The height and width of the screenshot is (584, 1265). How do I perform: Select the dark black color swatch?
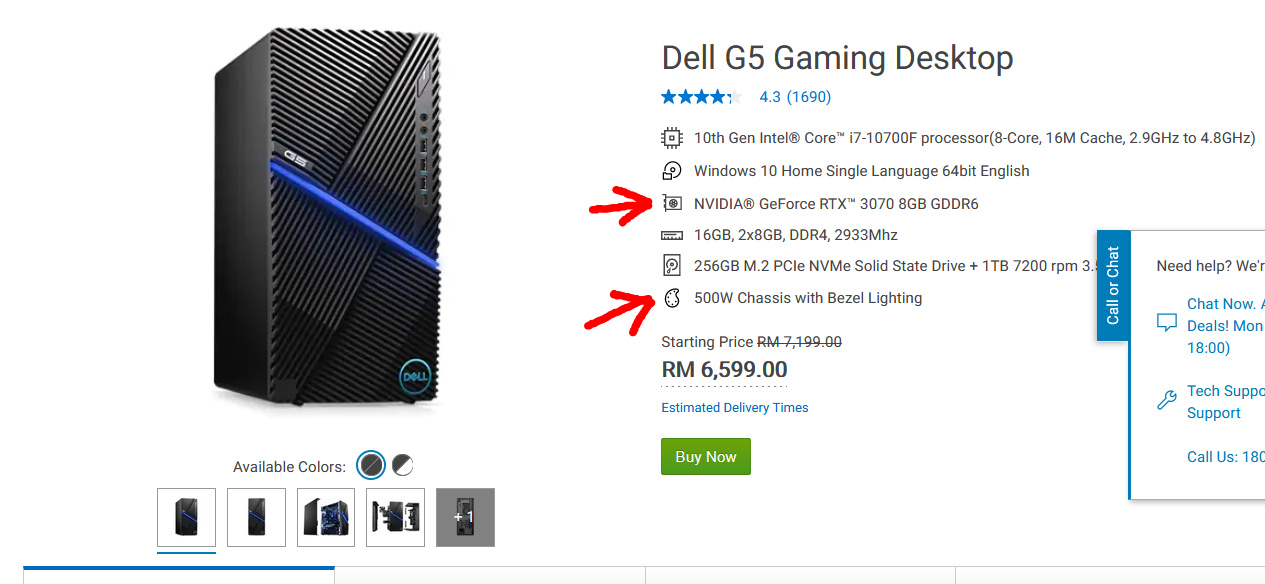pos(371,465)
